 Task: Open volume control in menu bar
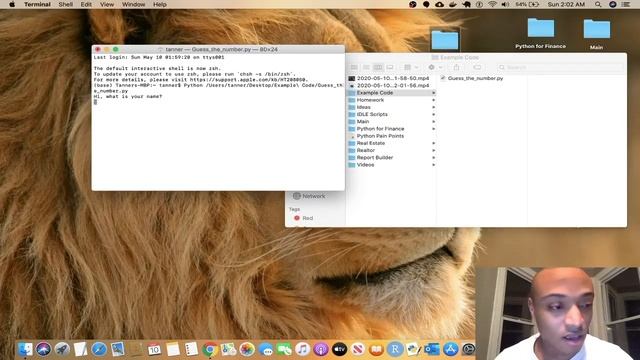point(505,4)
